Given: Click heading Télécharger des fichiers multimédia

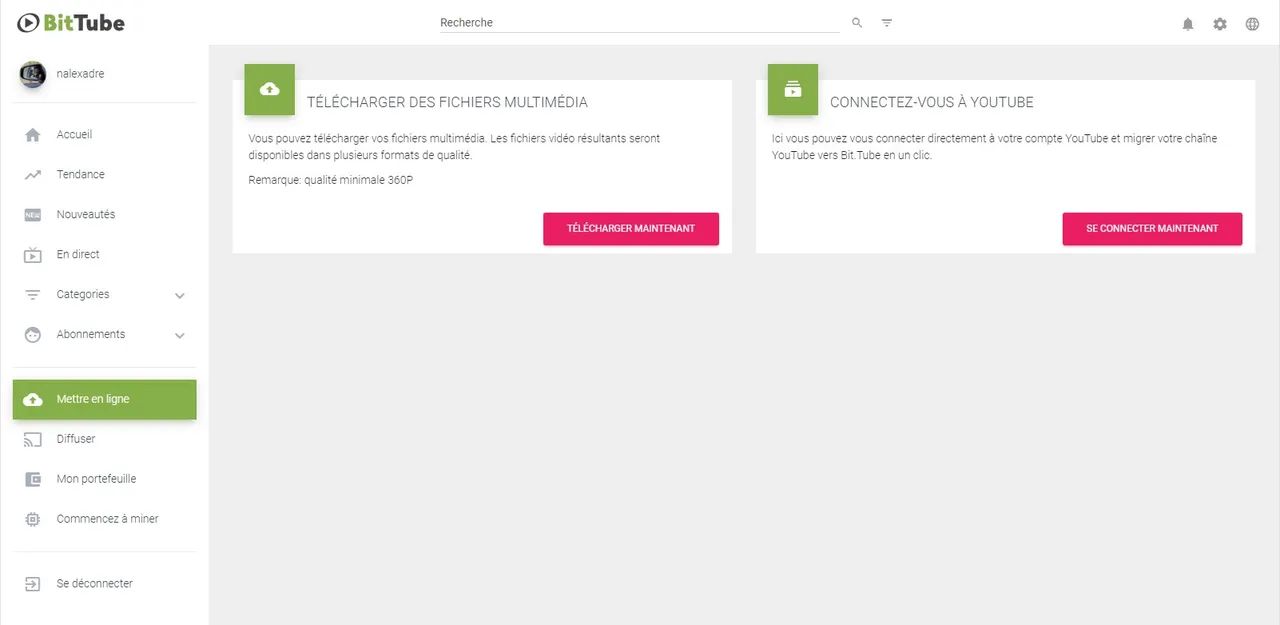Looking at the screenshot, I should (447, 102).
